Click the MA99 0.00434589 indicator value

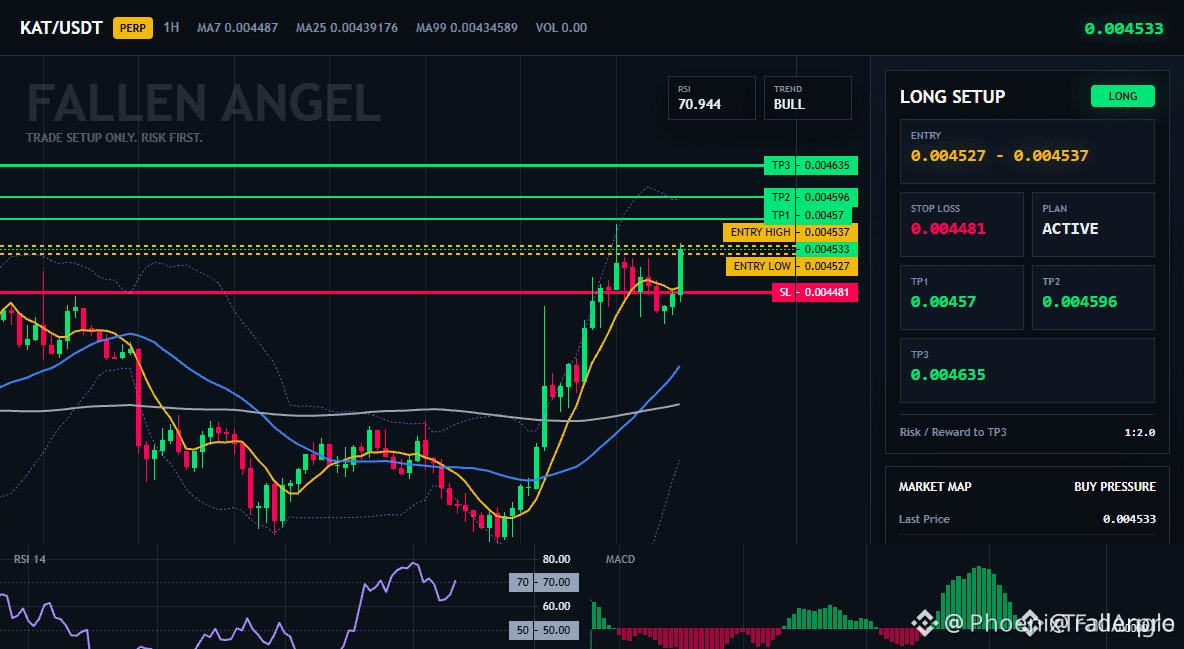pyautogui.click(x=467, y=27)
